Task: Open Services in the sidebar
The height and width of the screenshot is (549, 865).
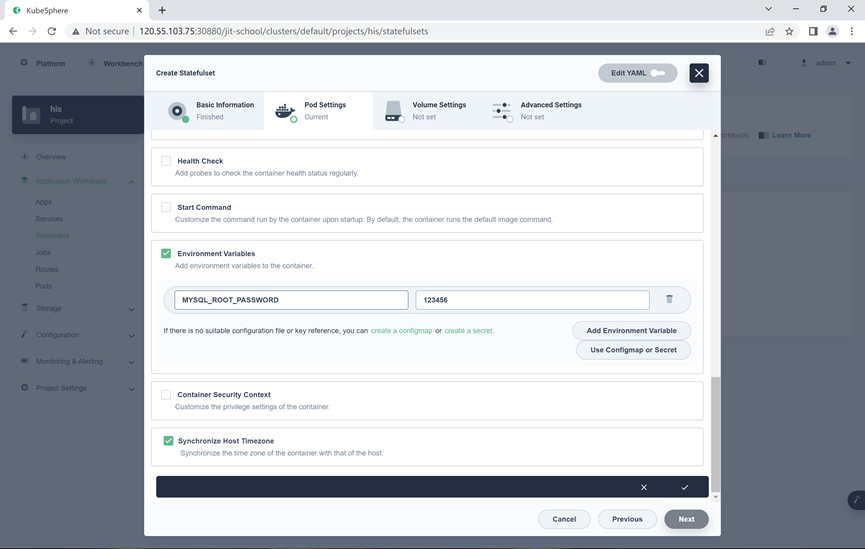Action: pos(49,218)
